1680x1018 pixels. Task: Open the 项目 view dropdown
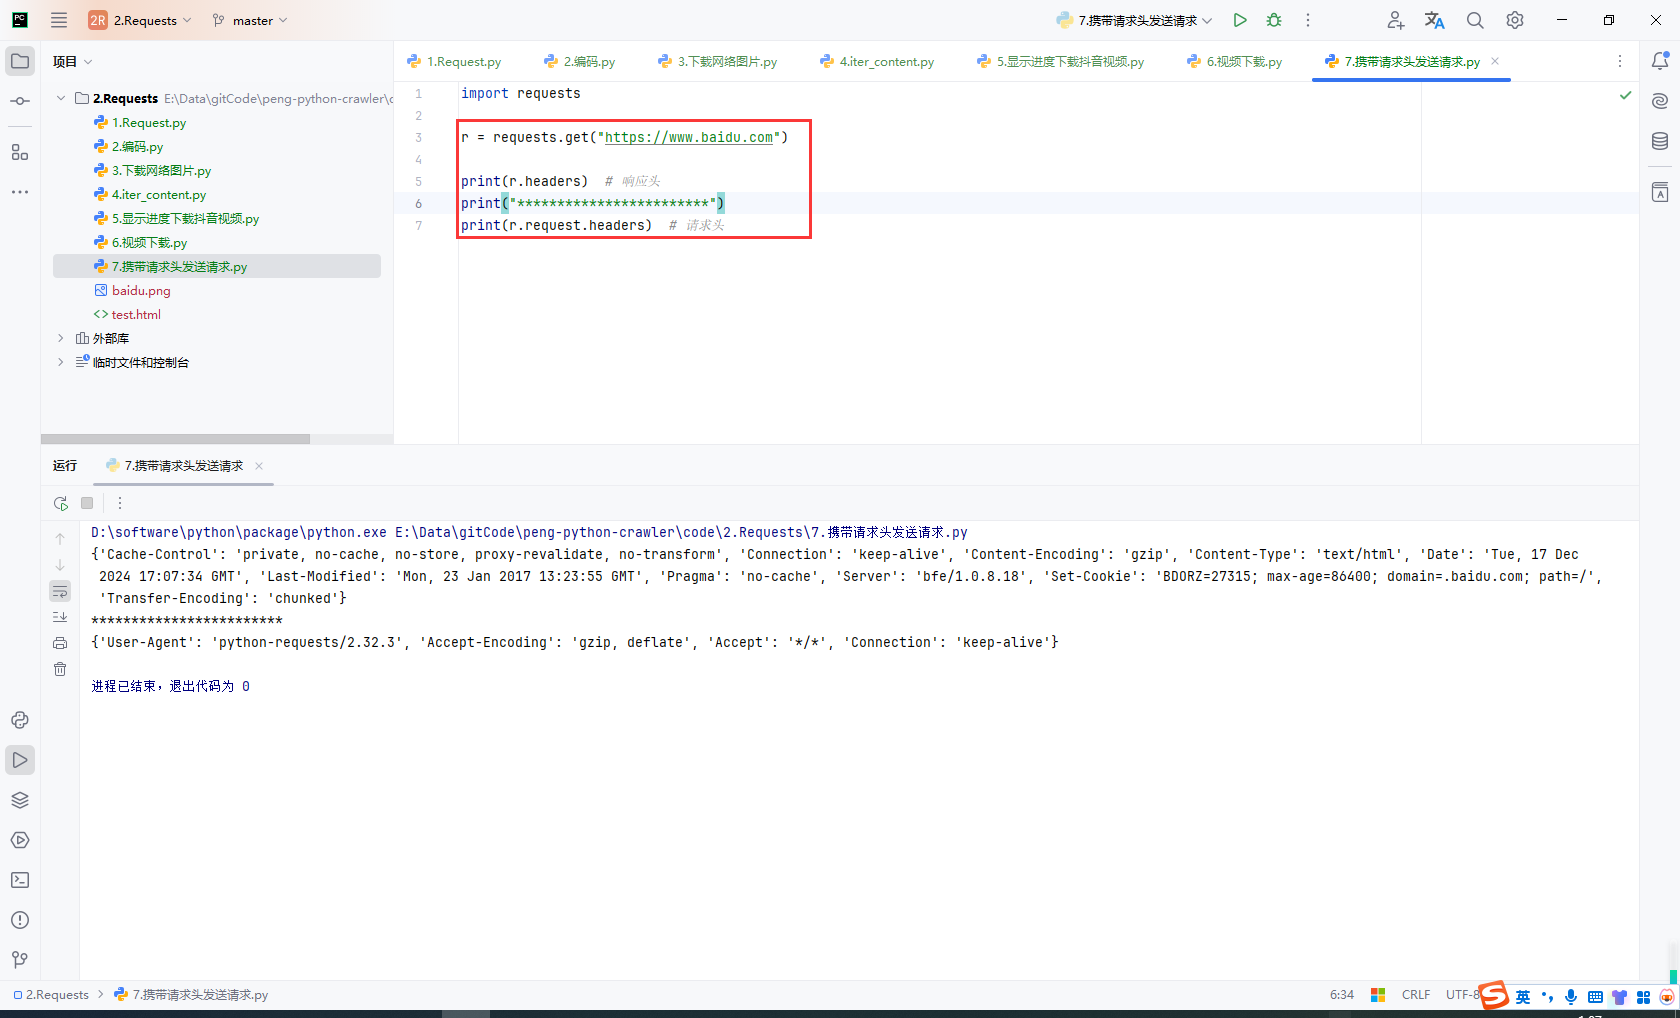pyautogui.click(x=72, y=61)
